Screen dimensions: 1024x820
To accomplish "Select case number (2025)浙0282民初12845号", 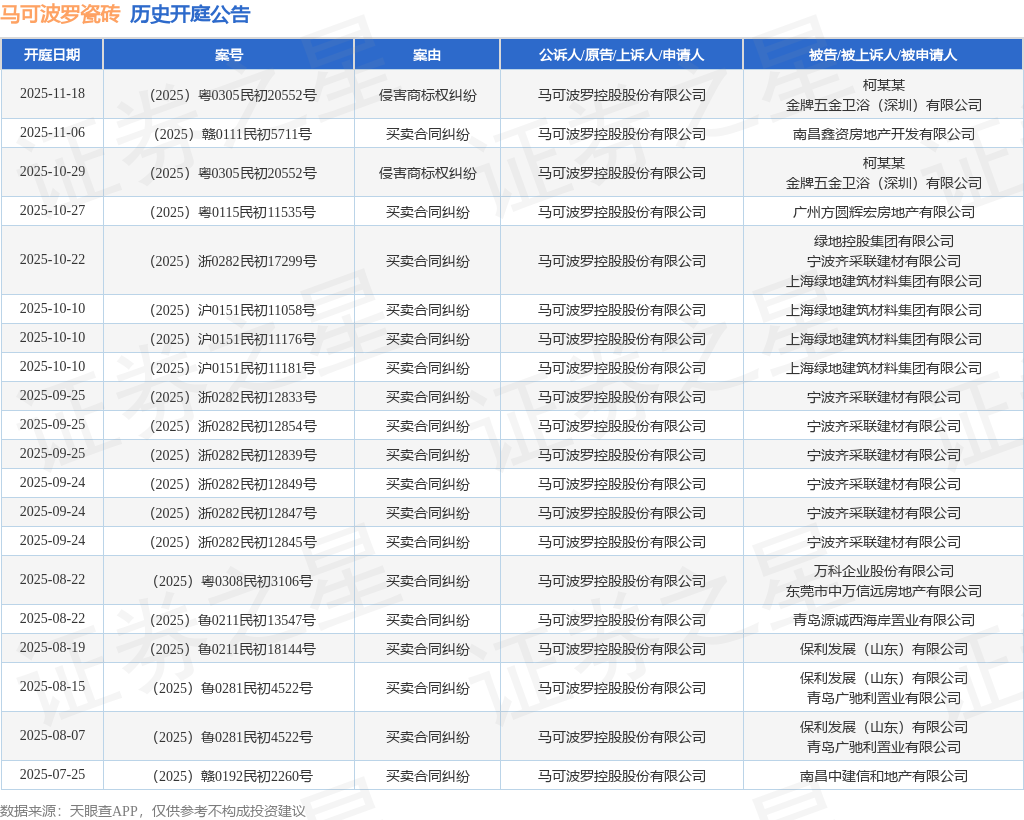I will point(232,542).
